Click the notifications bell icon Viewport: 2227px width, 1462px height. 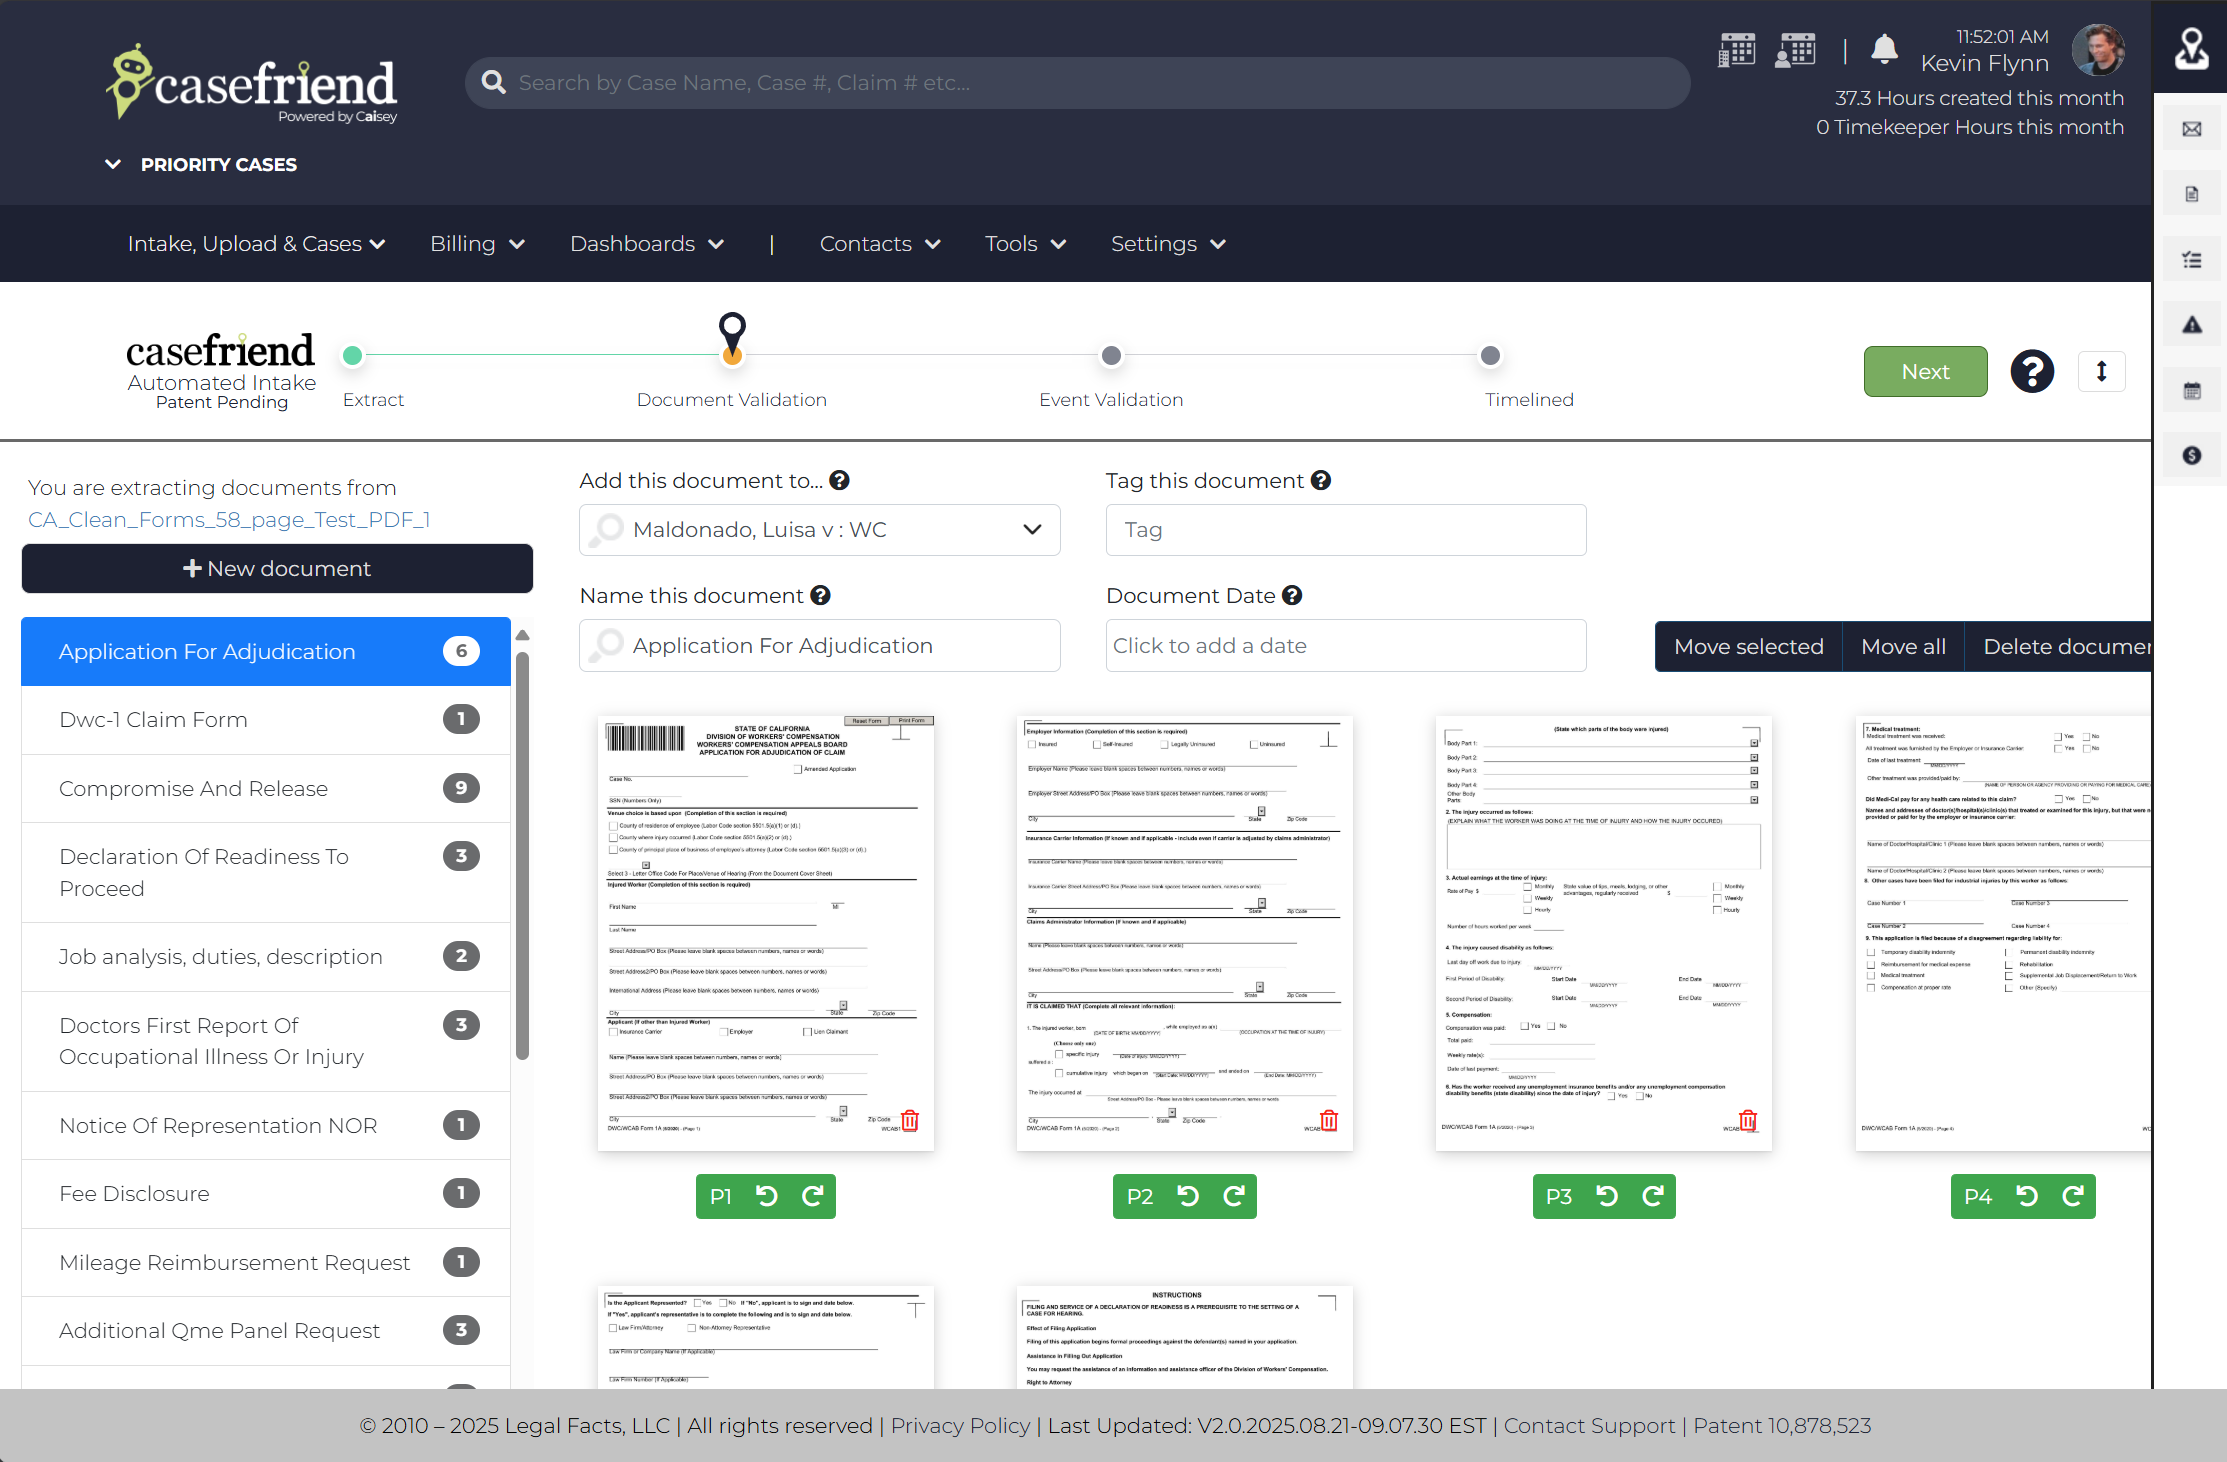pos(1884,48)
